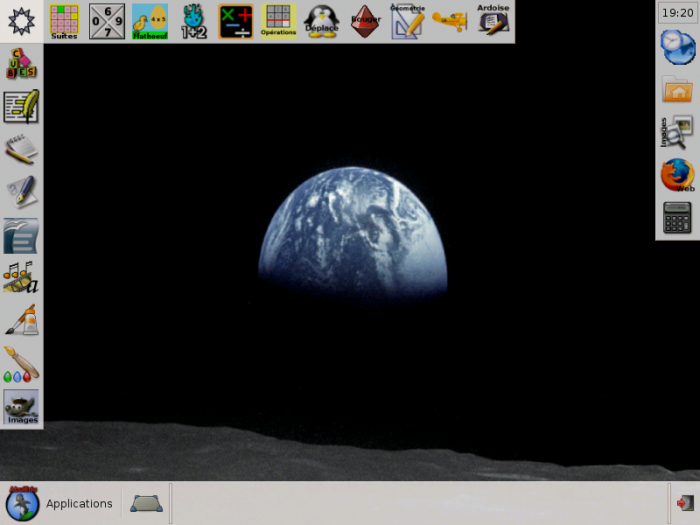Screen dimensions: 700x525
Task: Open the Bouger red shape app
Action: (x=365, y=21)
